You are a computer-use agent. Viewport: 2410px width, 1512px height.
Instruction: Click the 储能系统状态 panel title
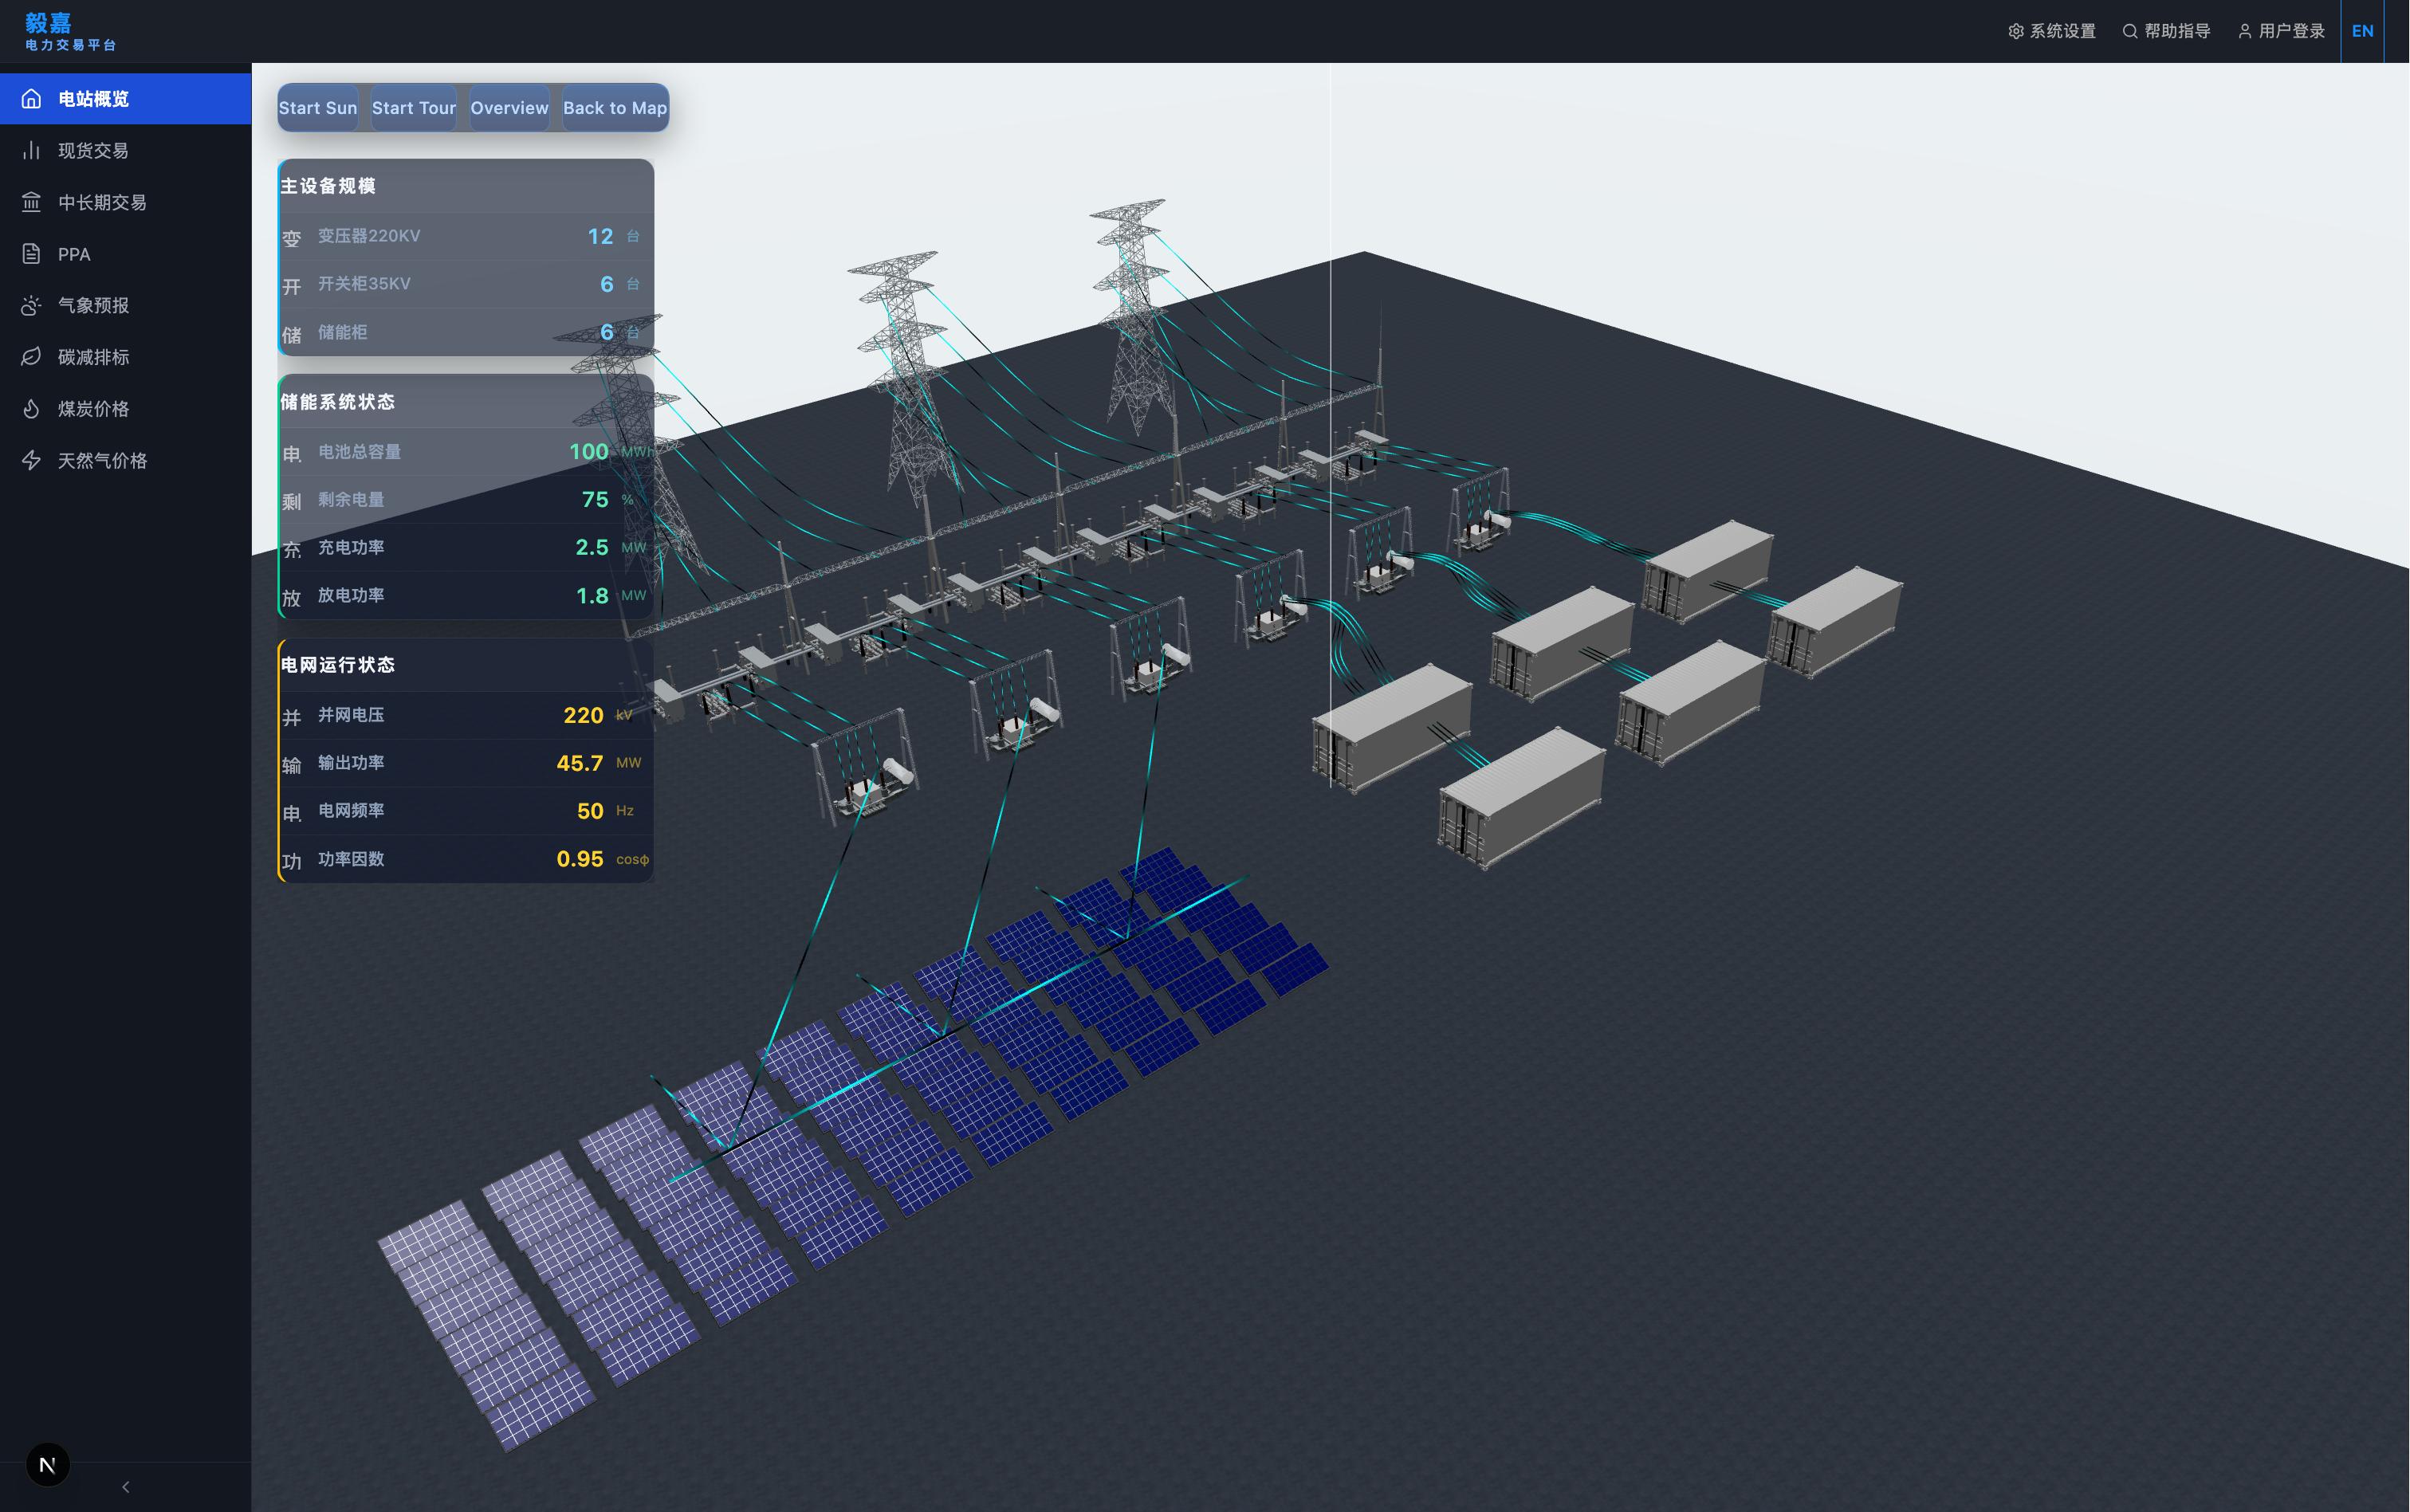[x=338, y=402]
